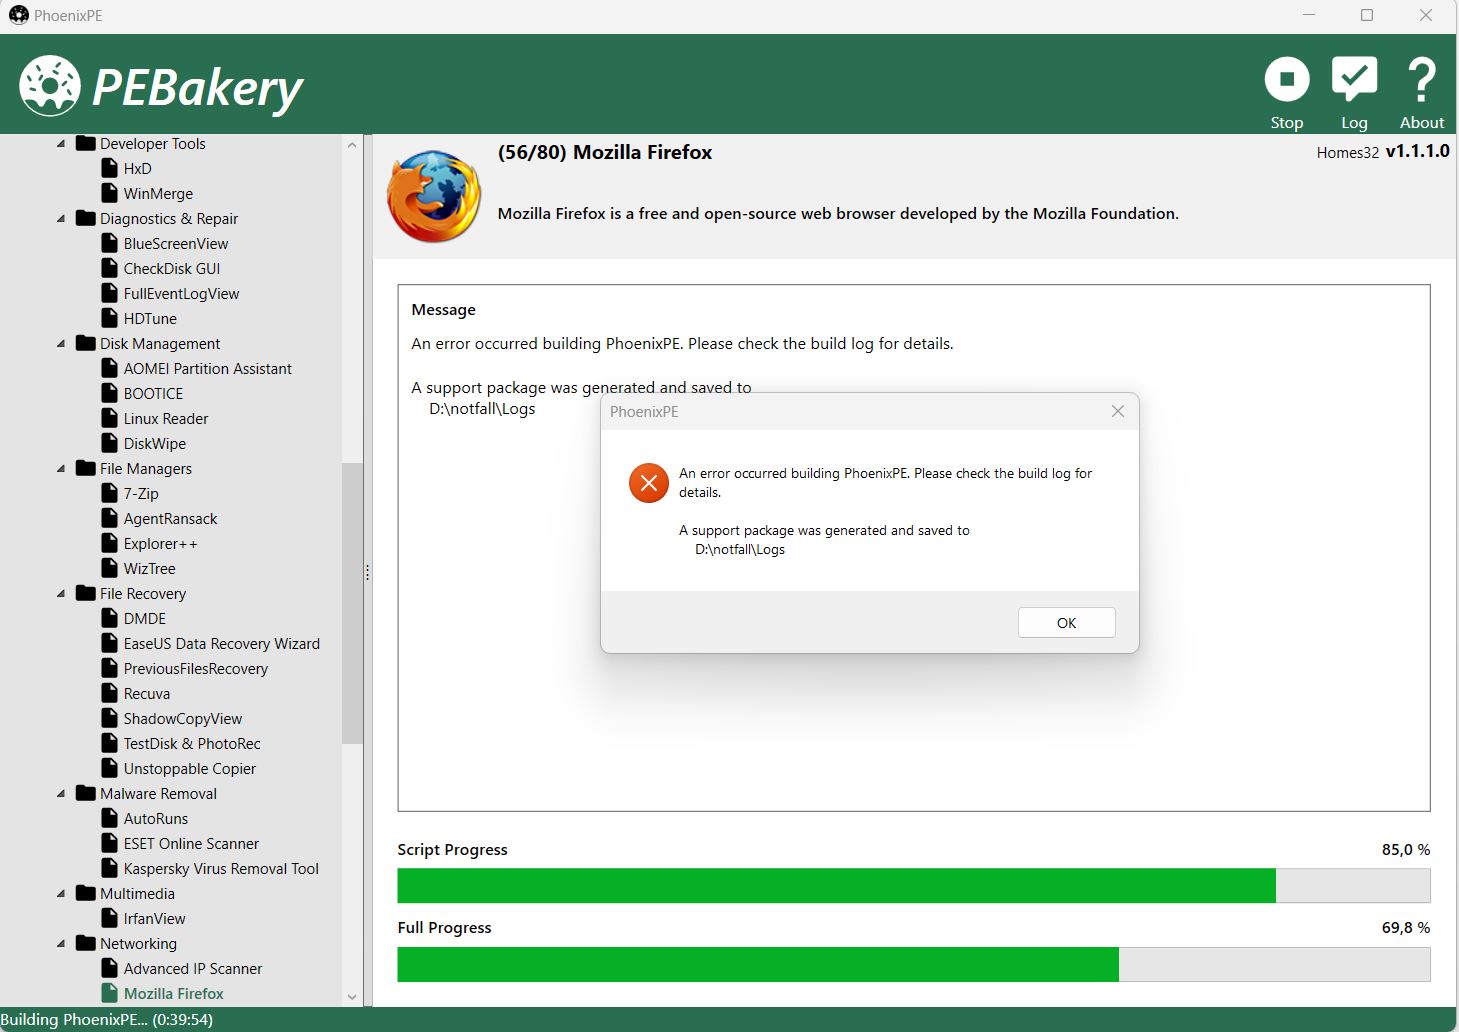Click the red error icon in dialog
Image resolution: width=1459 pixels, height=1032 pixels.
(x=648, y=483)
